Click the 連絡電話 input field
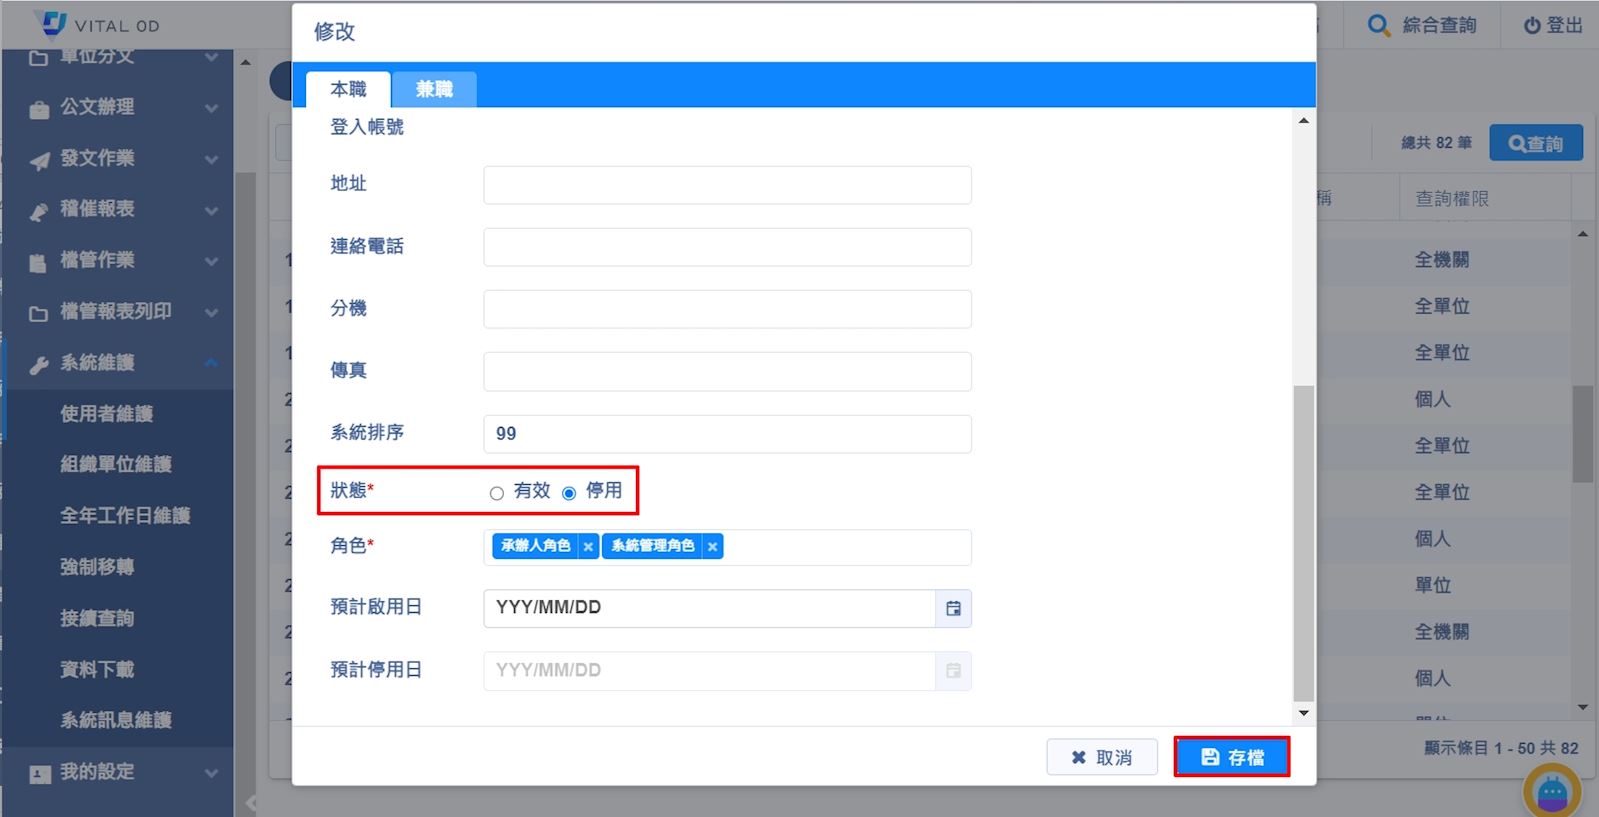This screenshot has height=817, width=1599. [727, 247]
